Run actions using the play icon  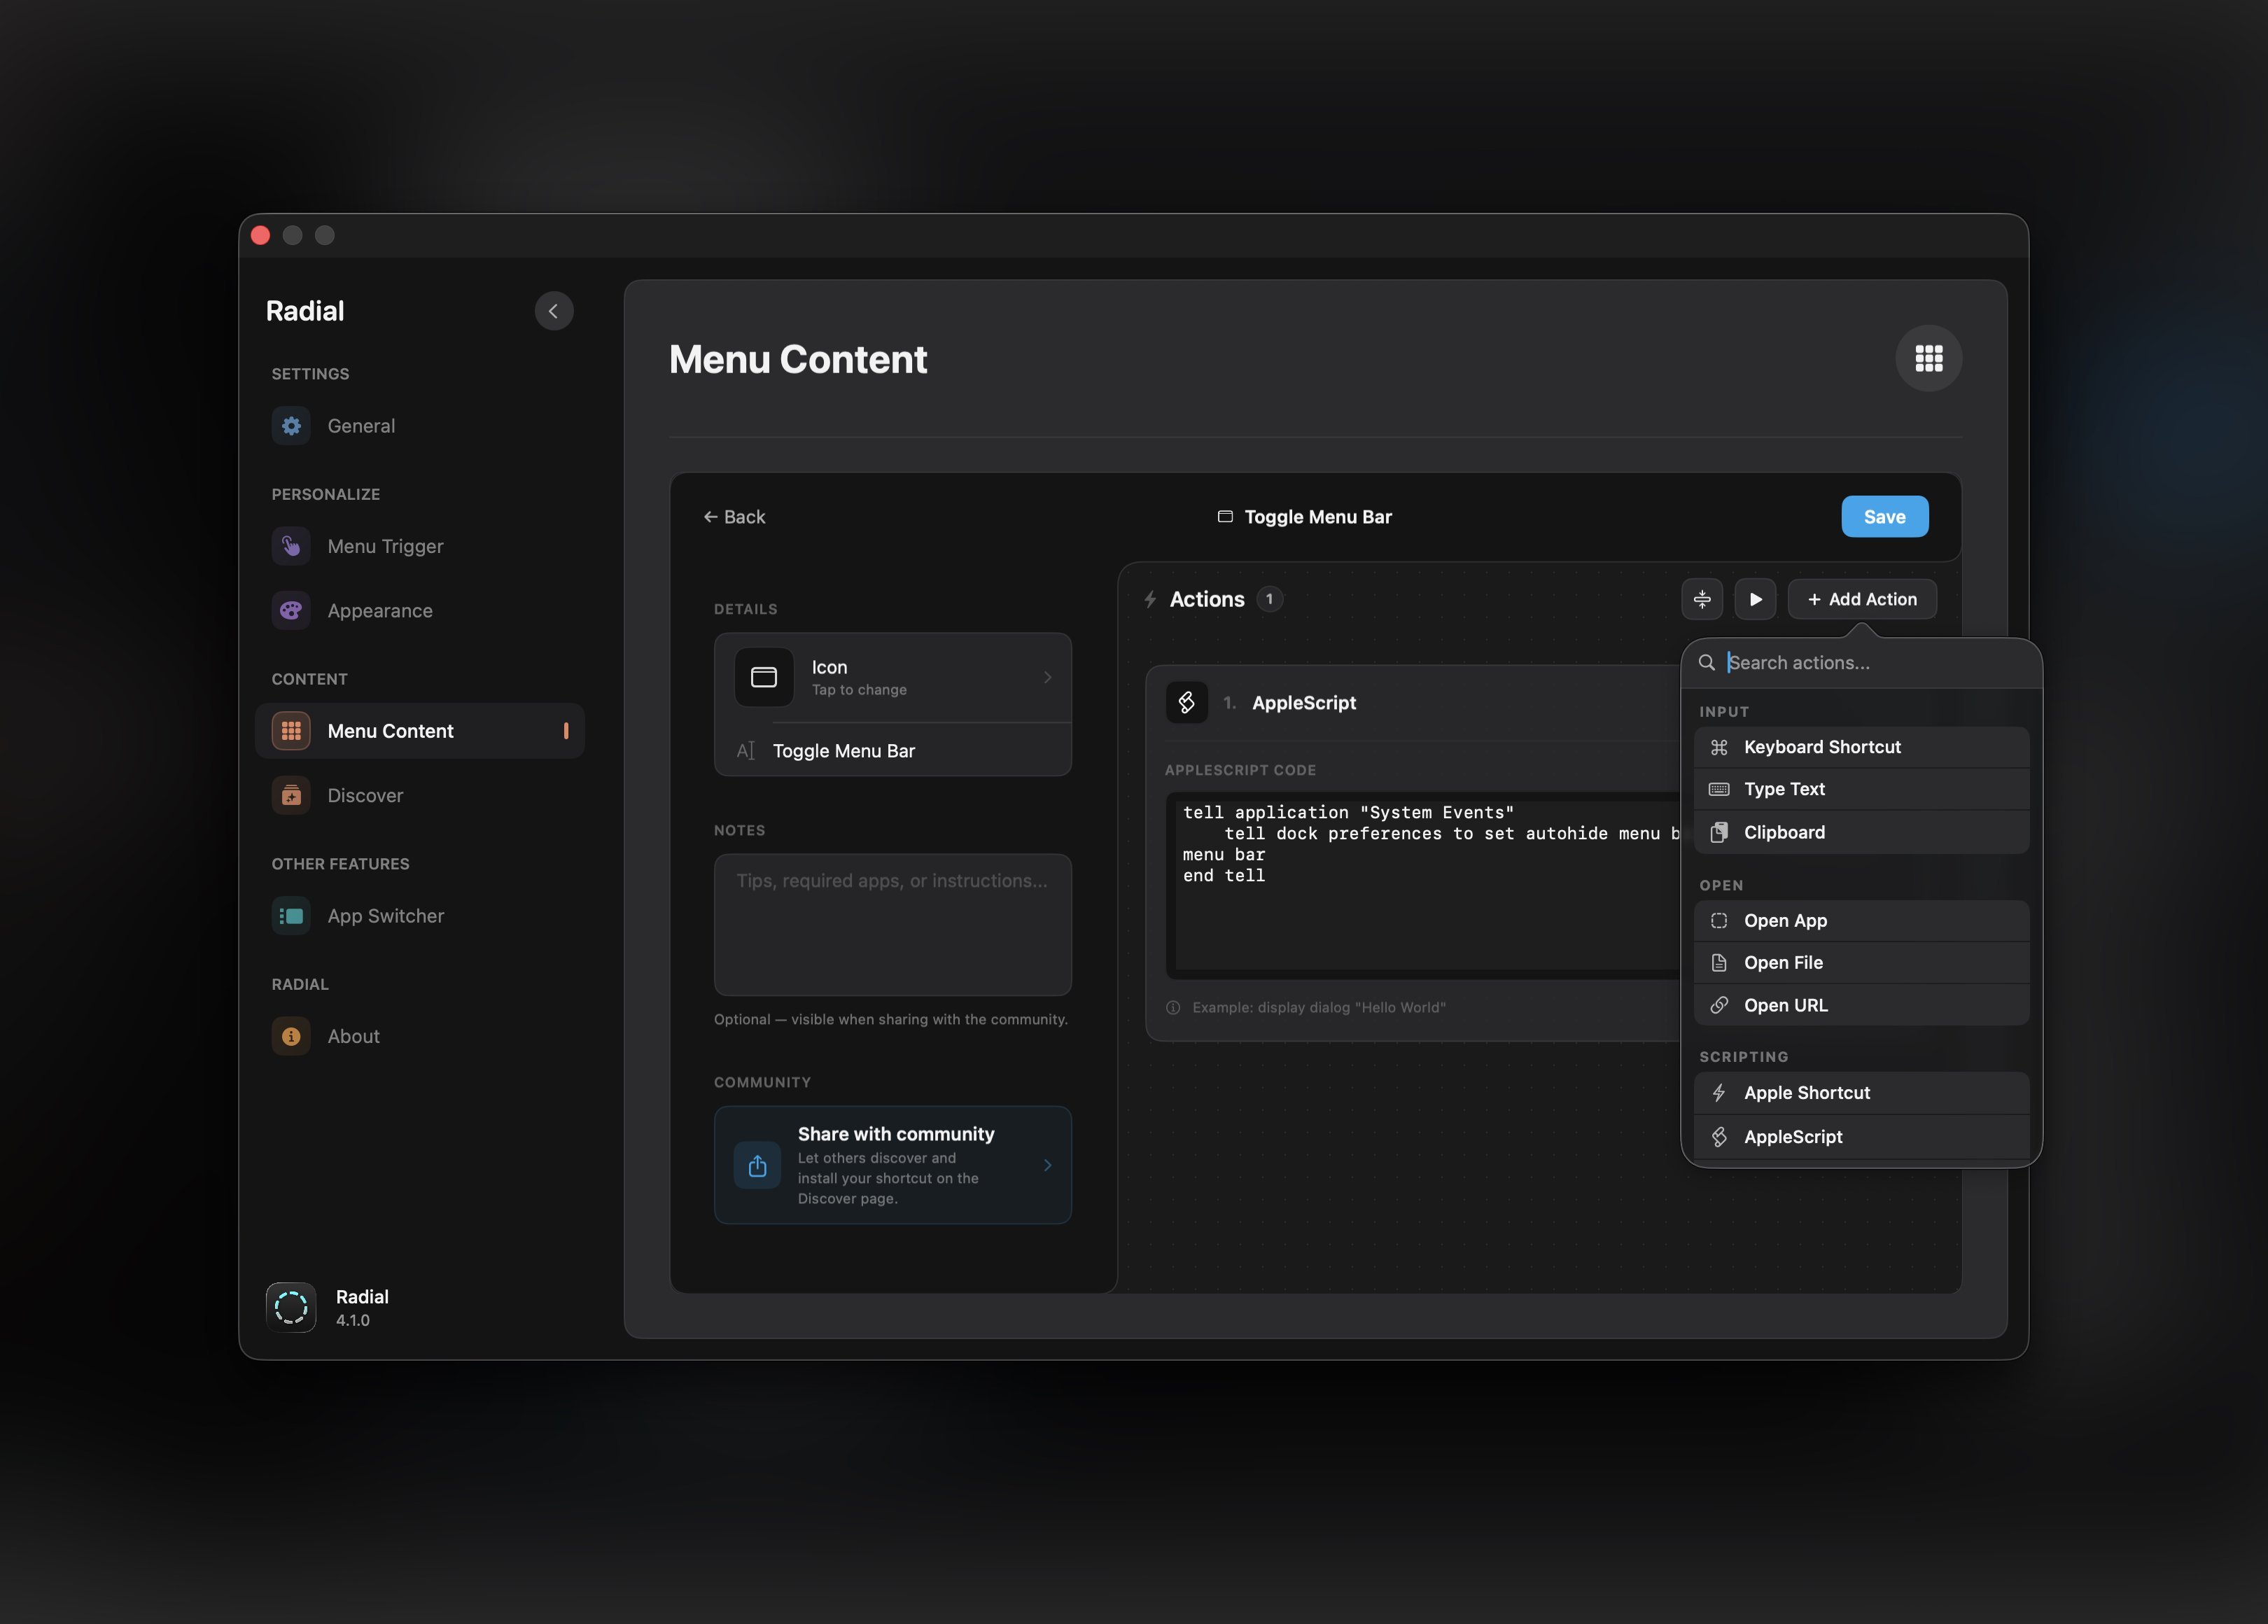[1756, 599]
